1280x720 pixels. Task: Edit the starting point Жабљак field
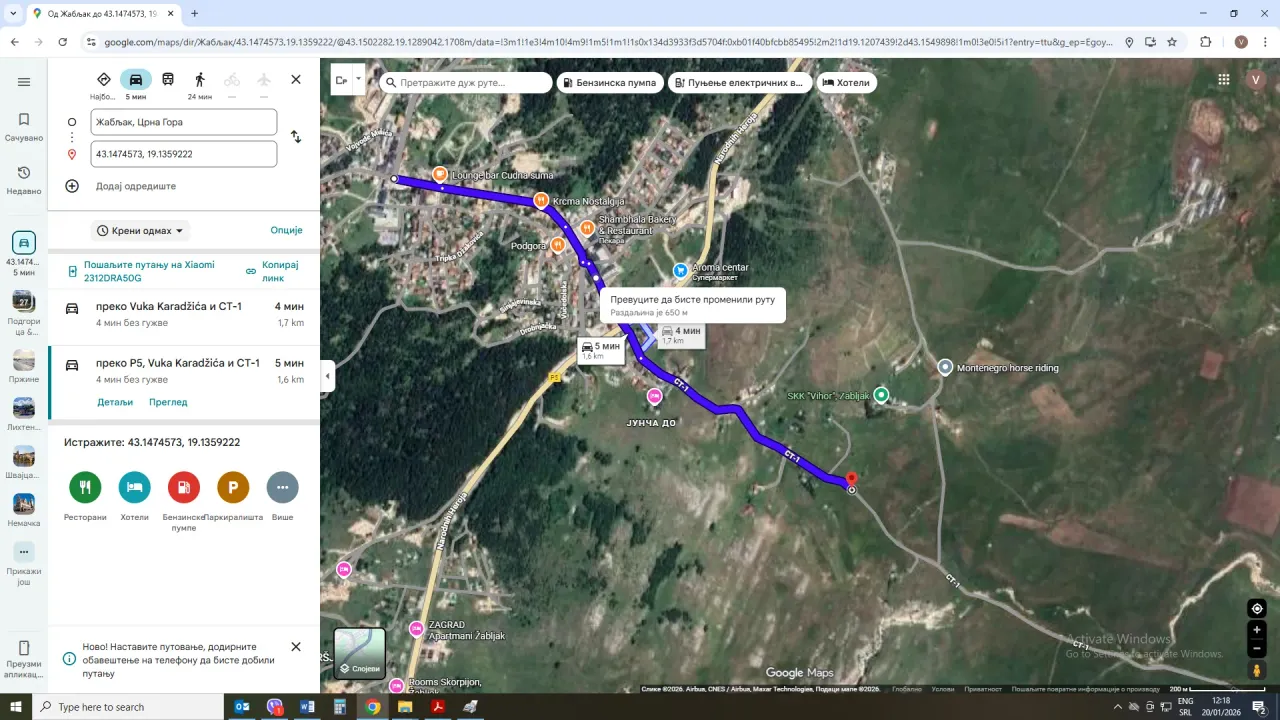183,122
